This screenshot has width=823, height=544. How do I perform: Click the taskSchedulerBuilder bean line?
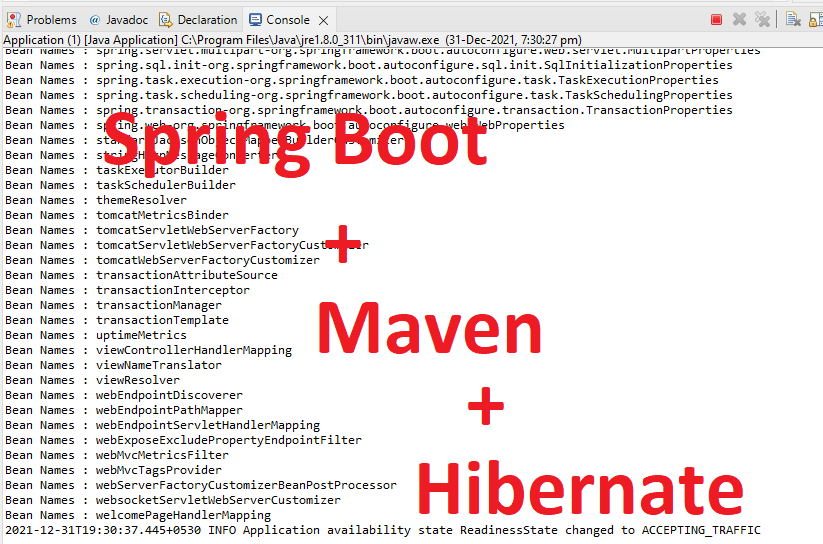tap(121, 185)
